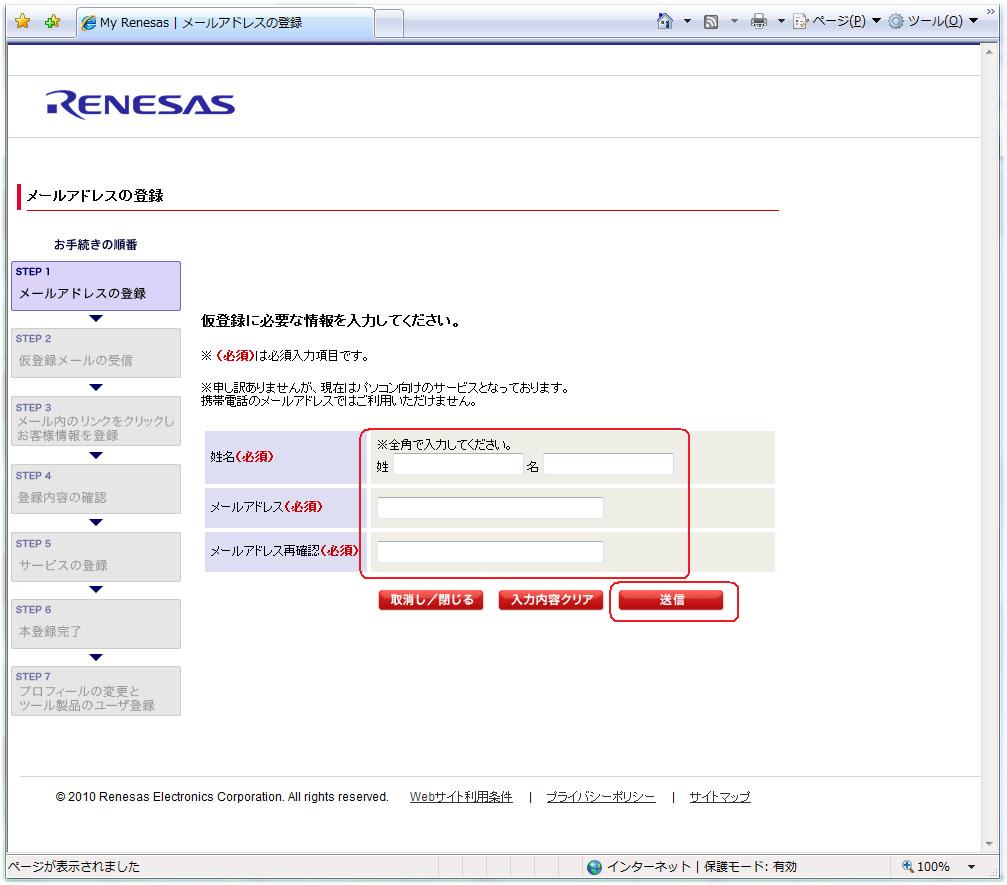Select the My Renesas browser tab
The width and height of the screenshot is (1007, 885).
tap(225, 22)
